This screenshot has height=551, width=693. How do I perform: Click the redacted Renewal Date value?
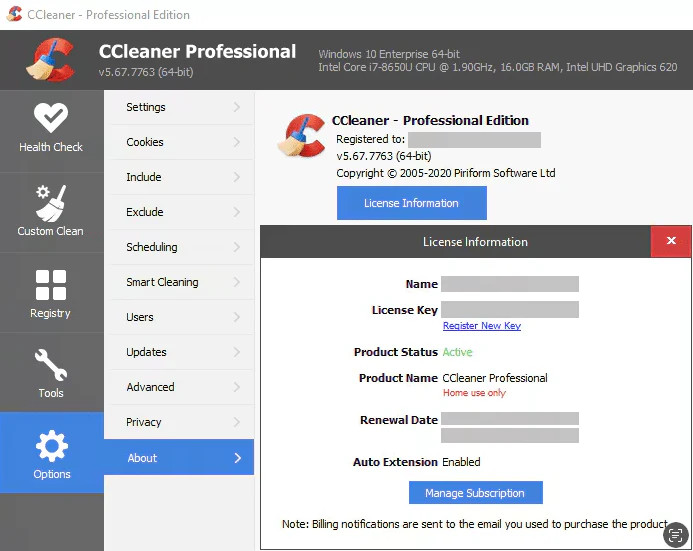(510, 427)
